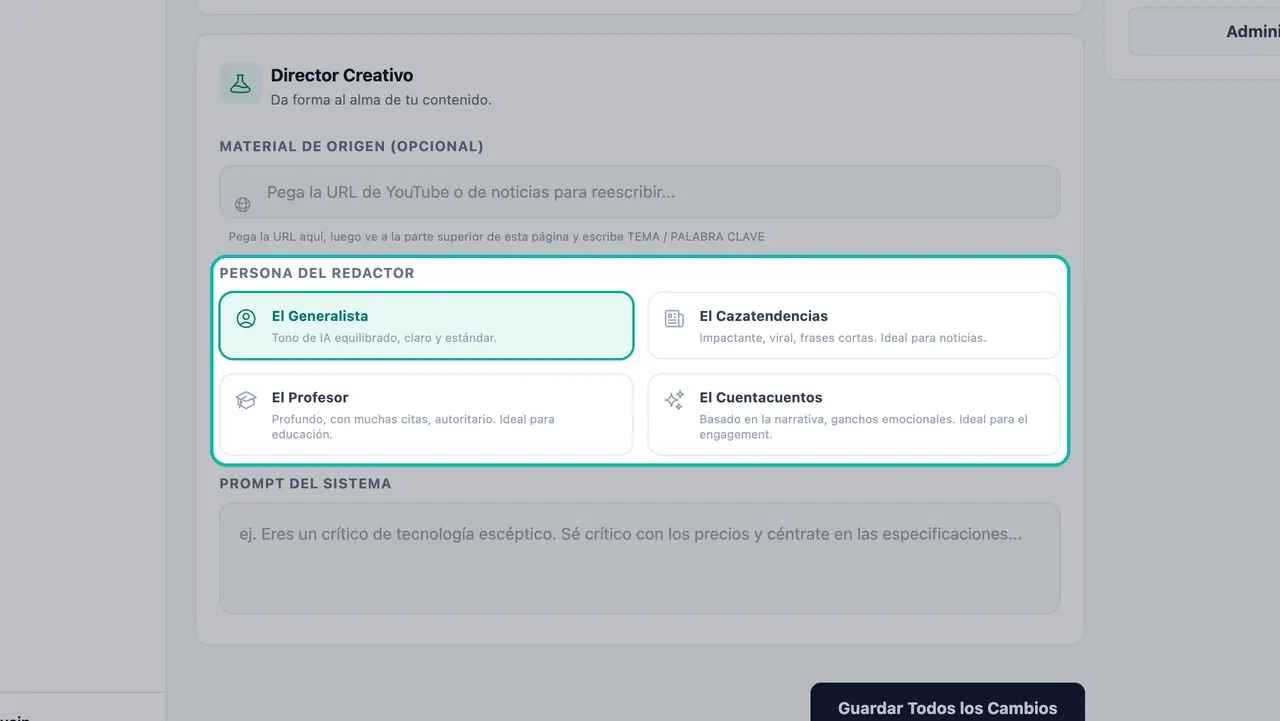Save with Guardar Todos los Cambios button

click(947, 702)
